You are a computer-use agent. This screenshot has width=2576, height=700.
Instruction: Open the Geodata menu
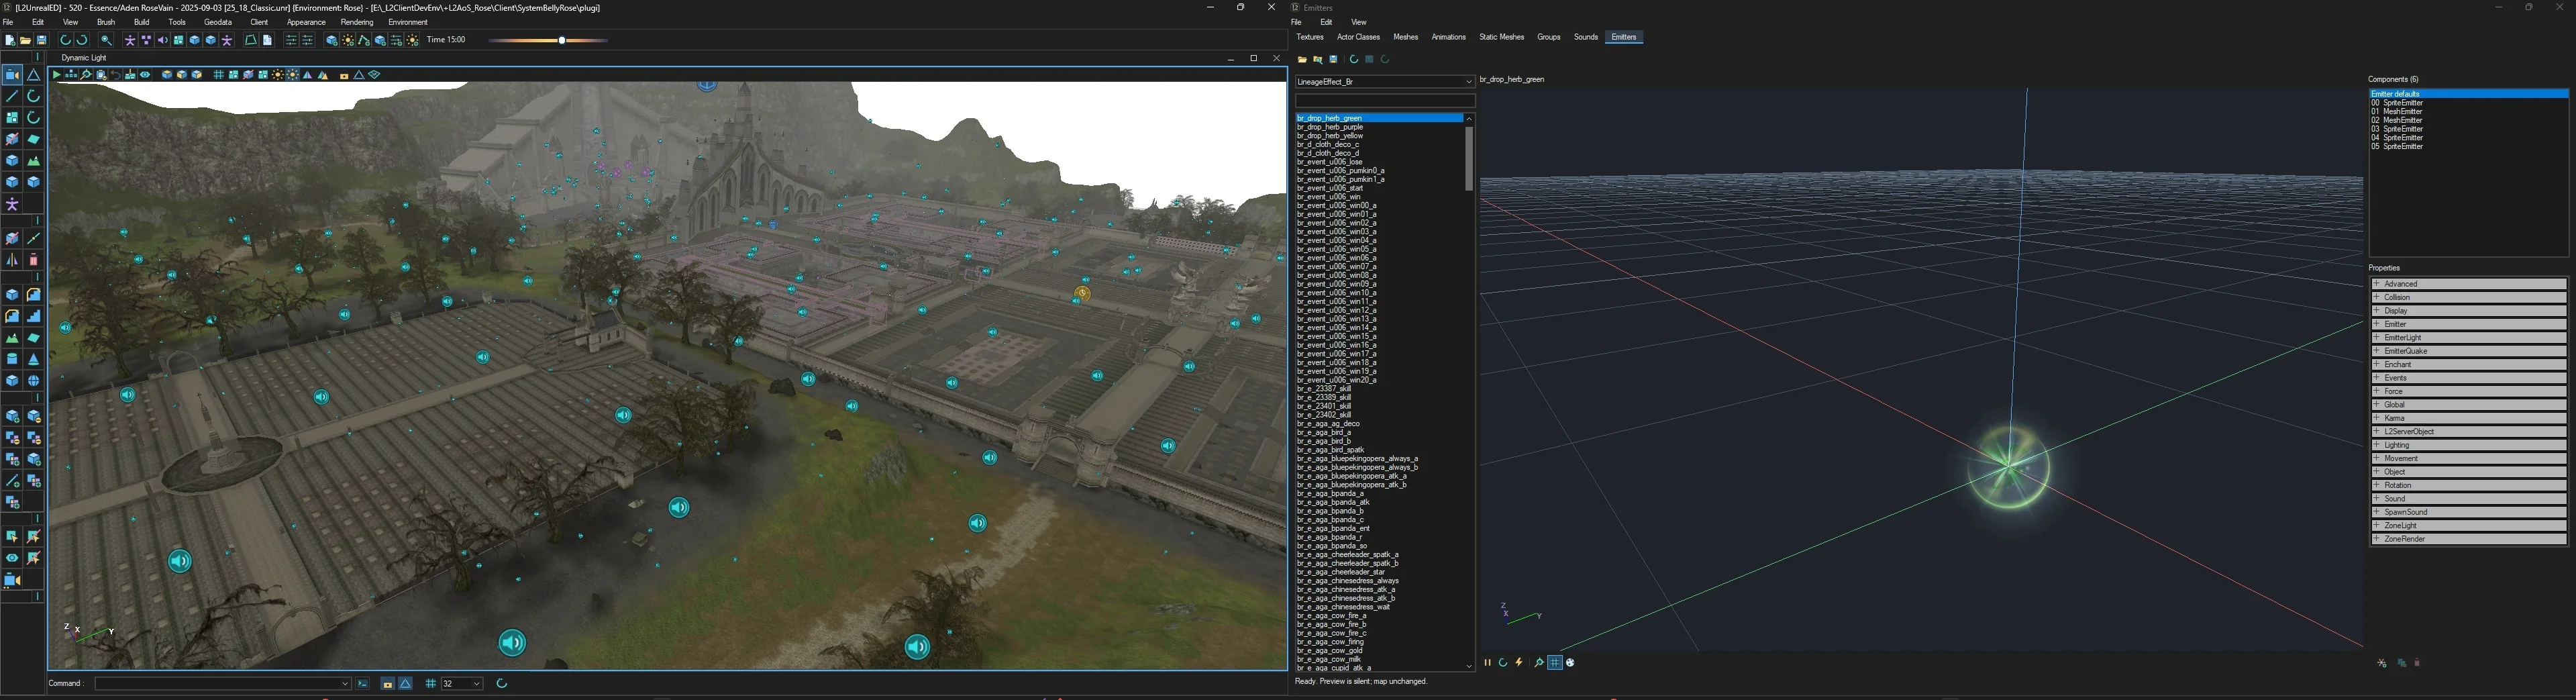tap(218, 22)
